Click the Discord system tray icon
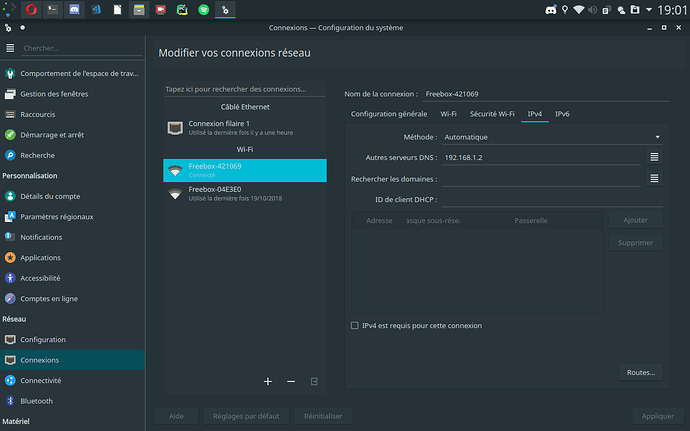690x431 pixels. pos(551,10)
